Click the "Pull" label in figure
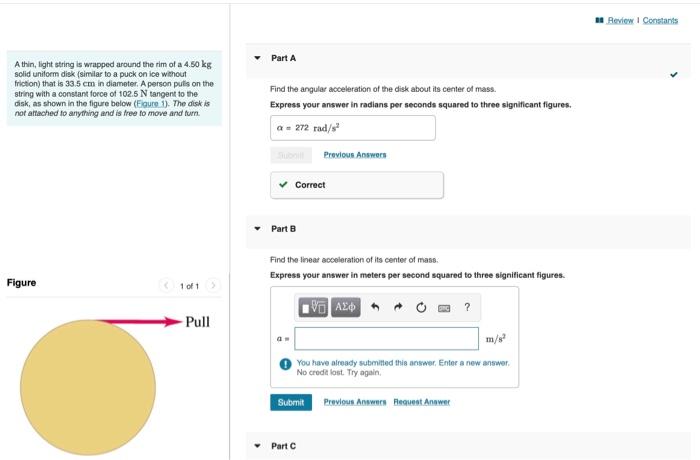 coord(197,322)
